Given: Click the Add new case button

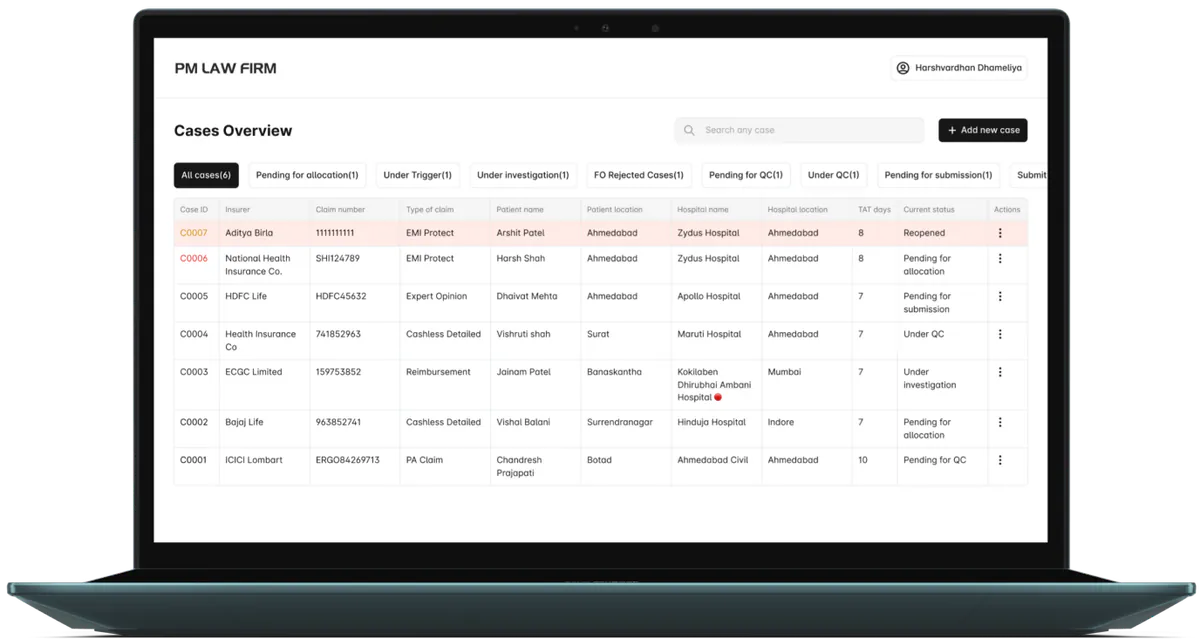Looking at the screenshot, I should [982, 130].
